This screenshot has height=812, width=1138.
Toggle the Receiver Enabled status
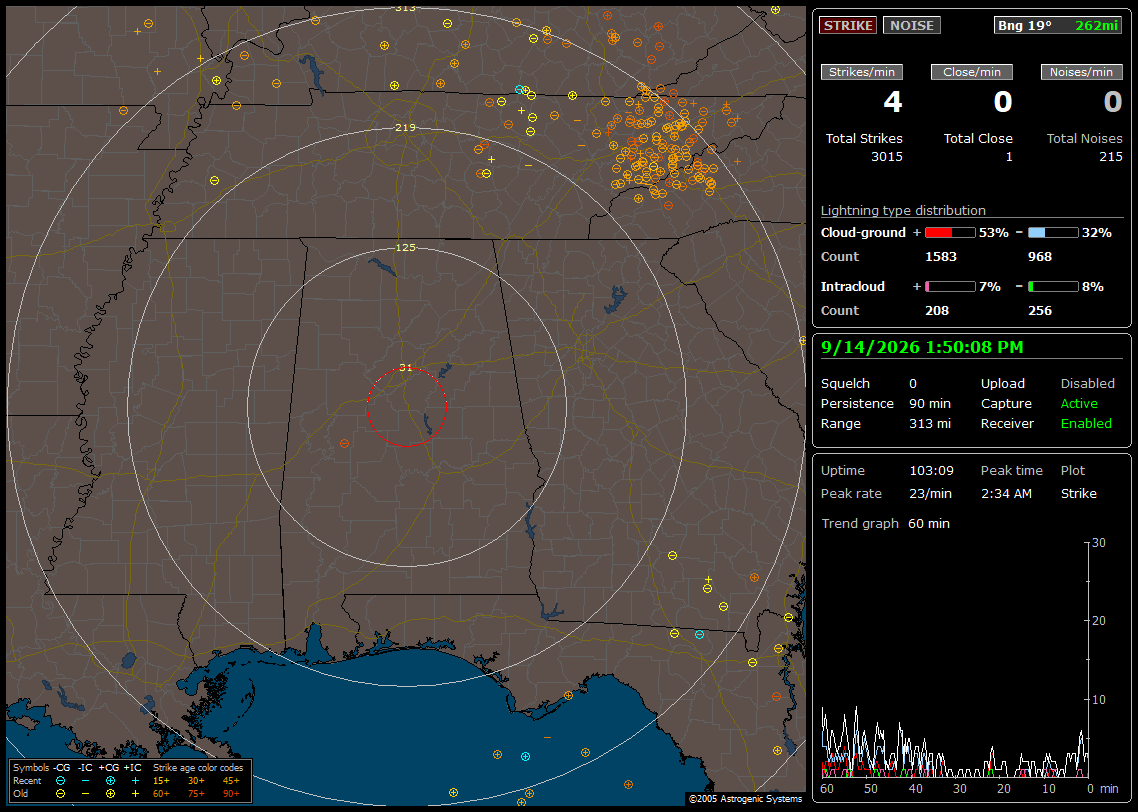pos(1086,424)
